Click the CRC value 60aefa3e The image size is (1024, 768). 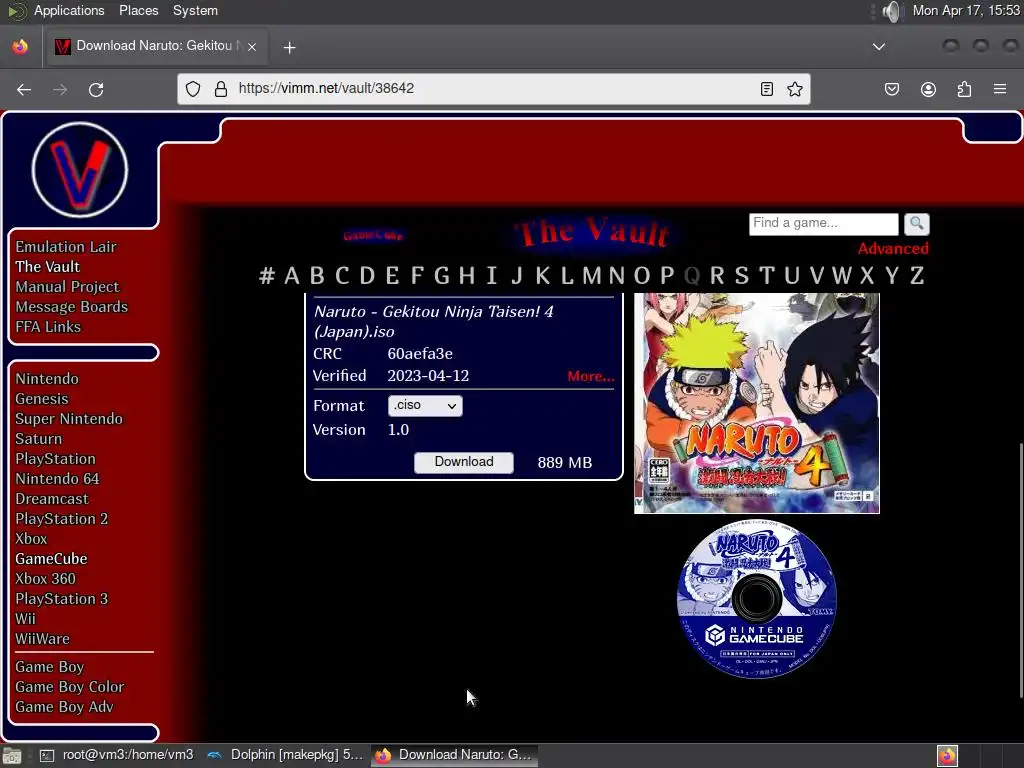[420, 354]
